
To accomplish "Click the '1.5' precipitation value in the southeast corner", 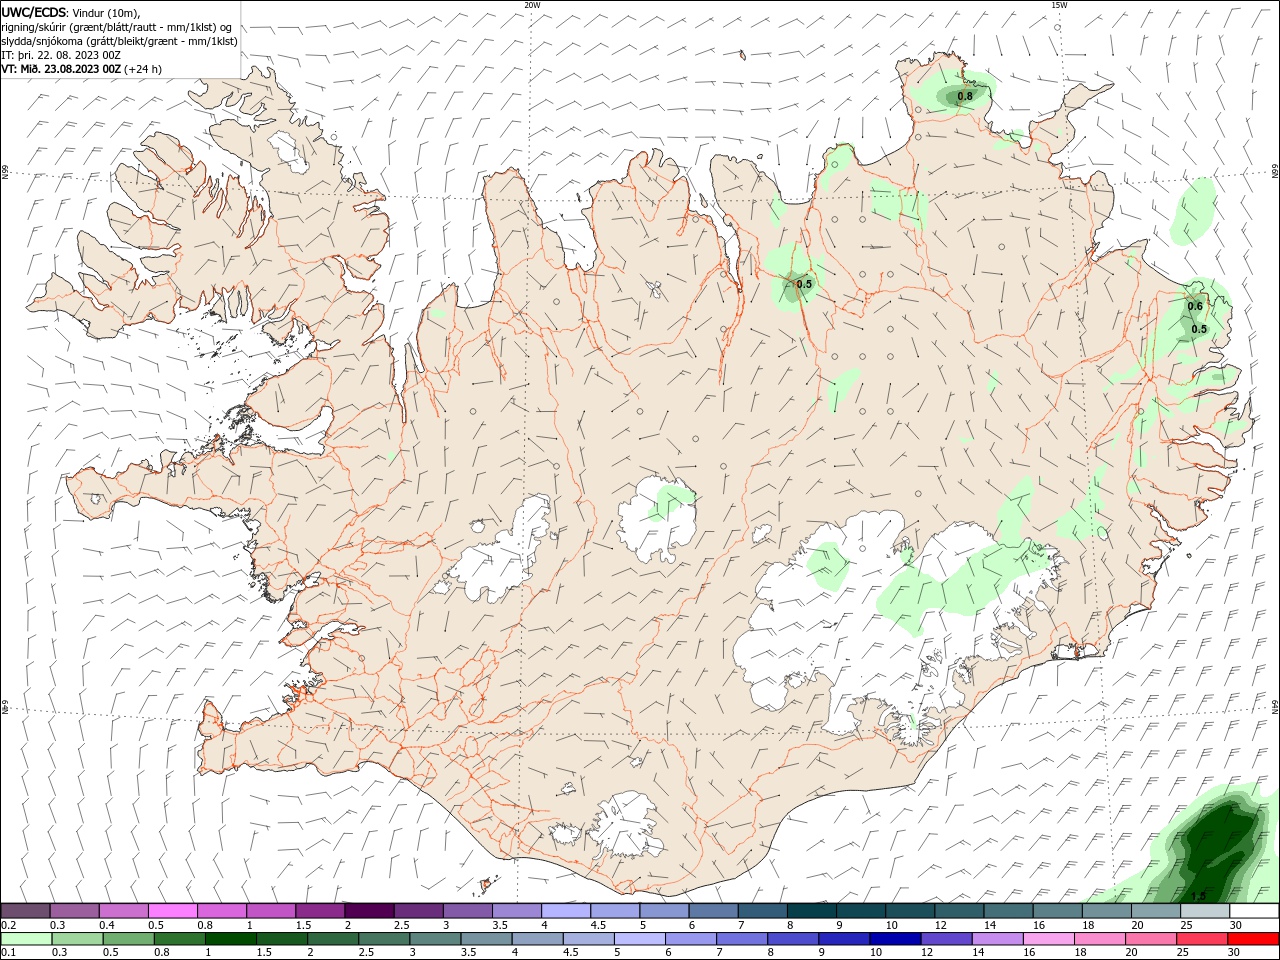I will tap(1199, 896).
